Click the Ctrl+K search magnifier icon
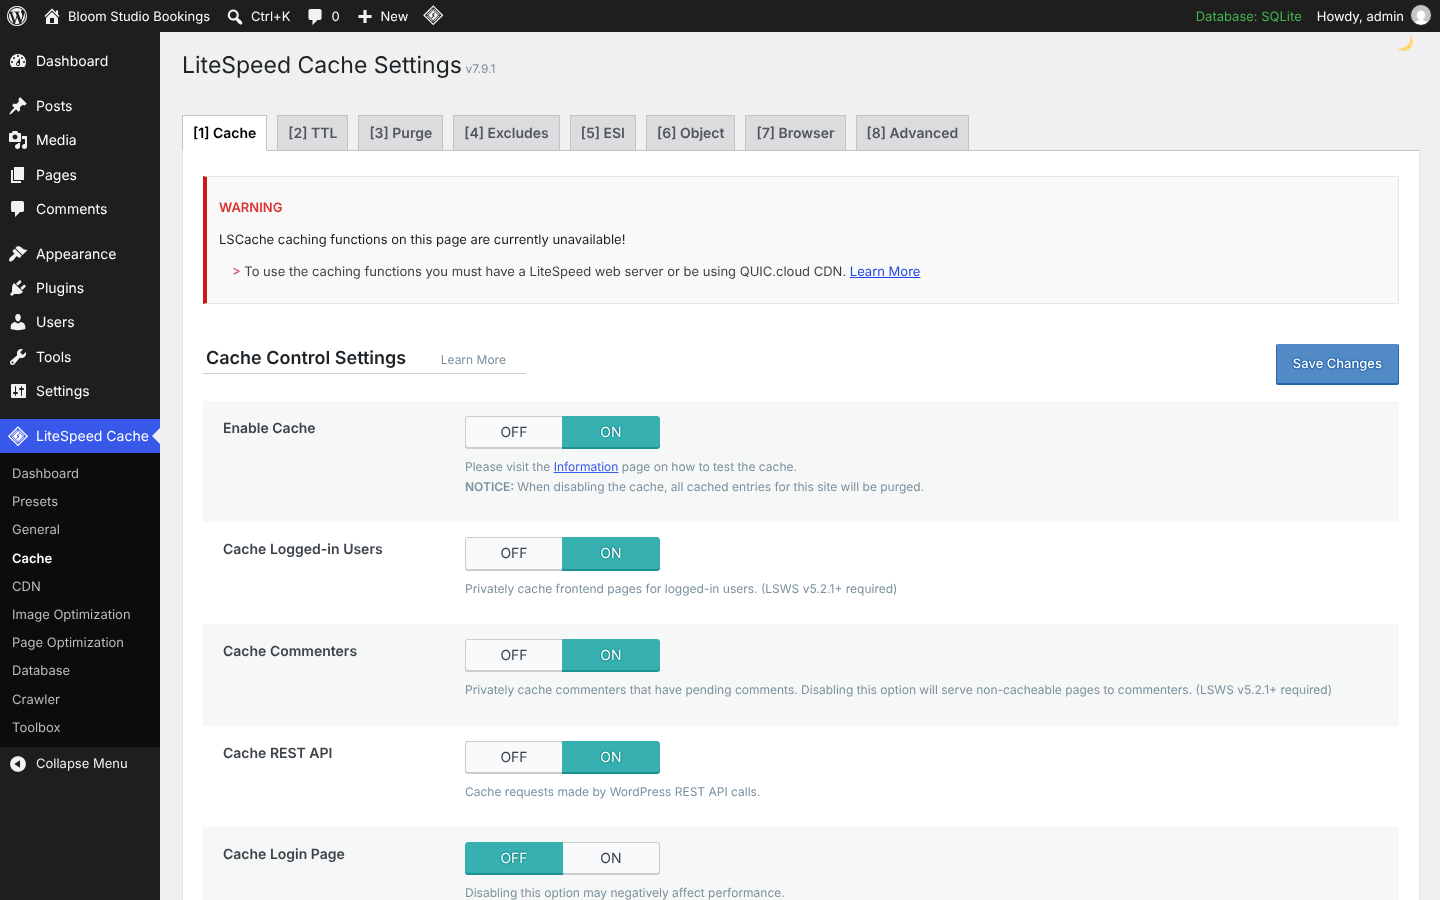The width and height of the screenshot is (1440, 900). pyautogui.click(x=235, y=16)
